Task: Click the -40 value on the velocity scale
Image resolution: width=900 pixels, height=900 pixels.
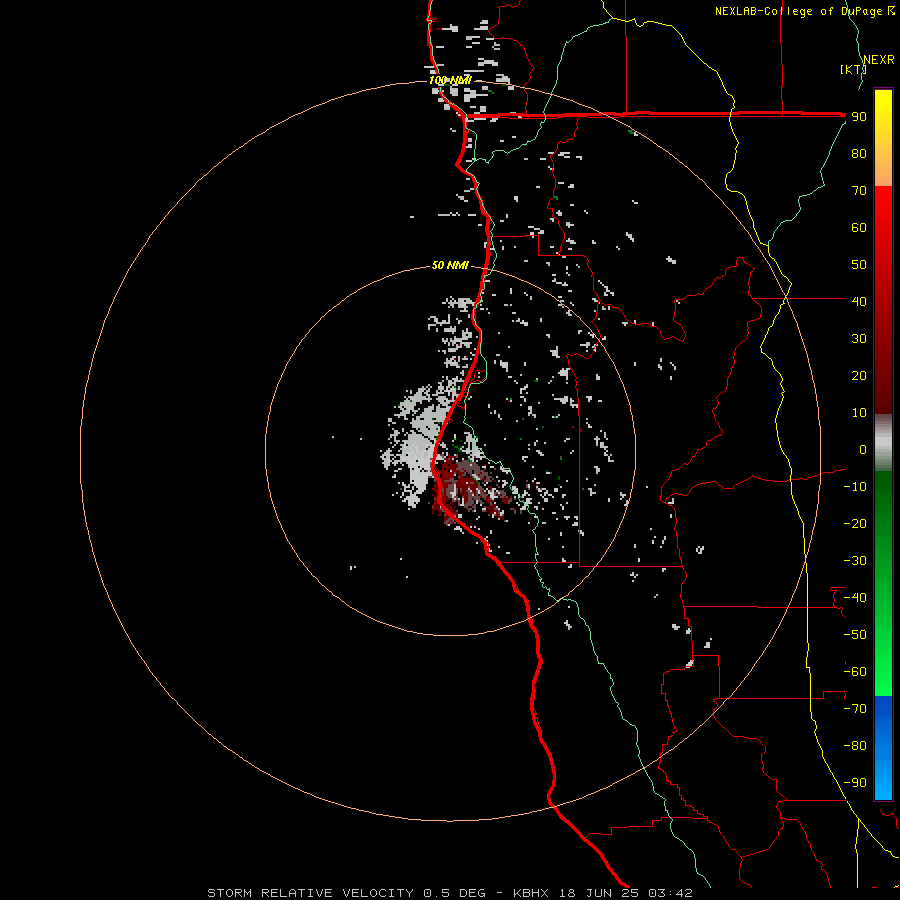Action: [x=855, y=598]
